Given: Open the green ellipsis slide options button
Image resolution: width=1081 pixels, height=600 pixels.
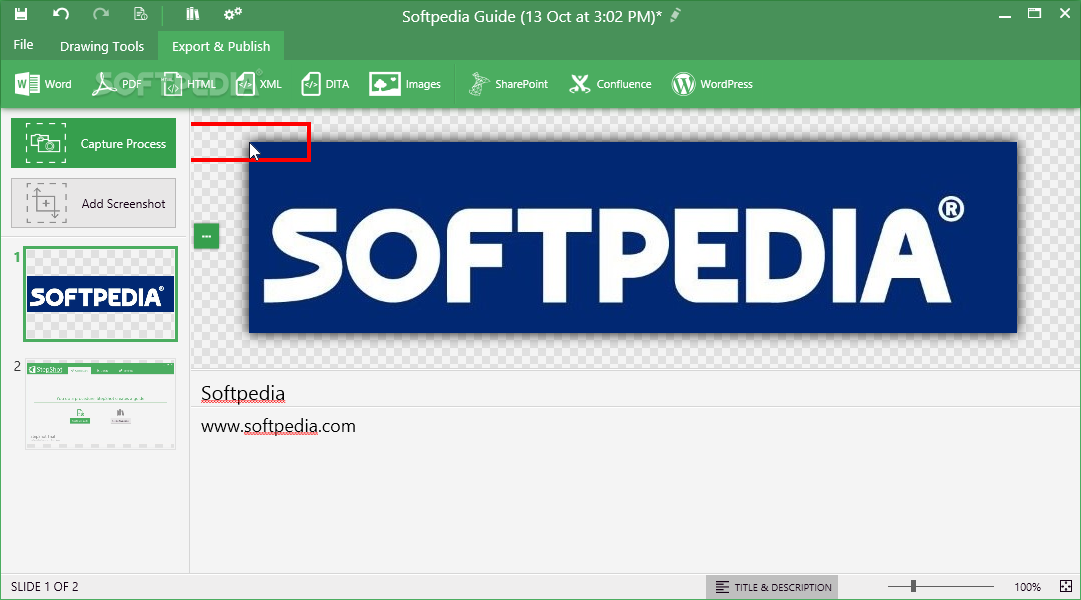Looking at the screenshot, I should click(x=206, y=236).
